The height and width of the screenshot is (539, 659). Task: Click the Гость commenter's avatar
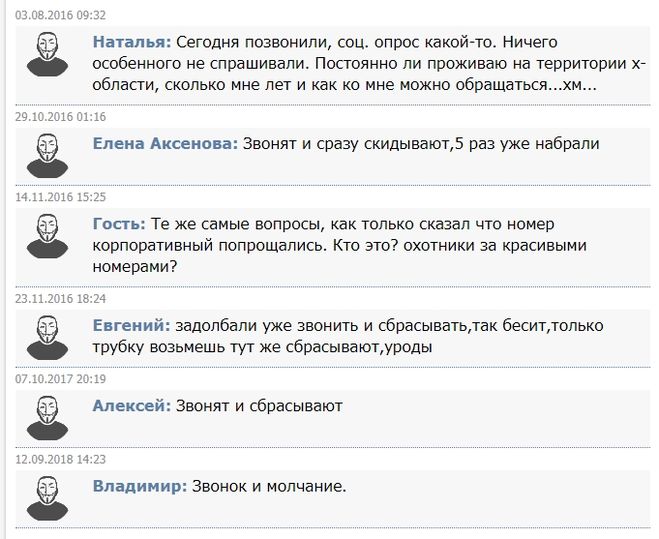45,234
